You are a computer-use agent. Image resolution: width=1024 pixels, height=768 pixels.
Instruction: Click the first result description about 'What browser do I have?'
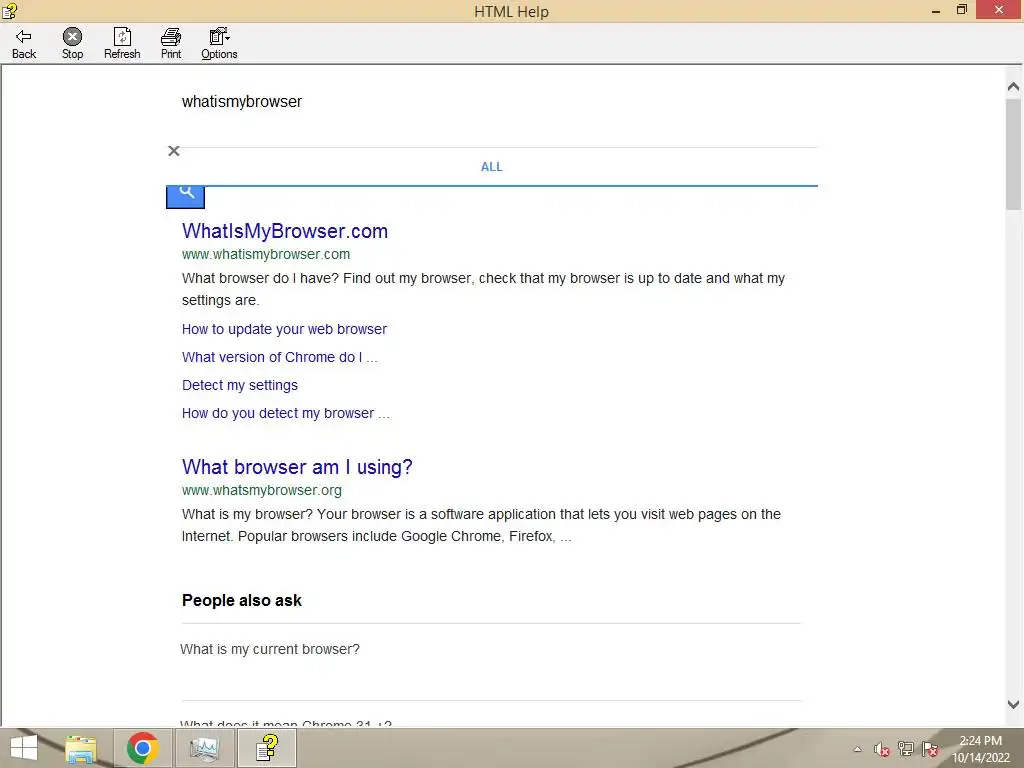[x=483, y=289]
